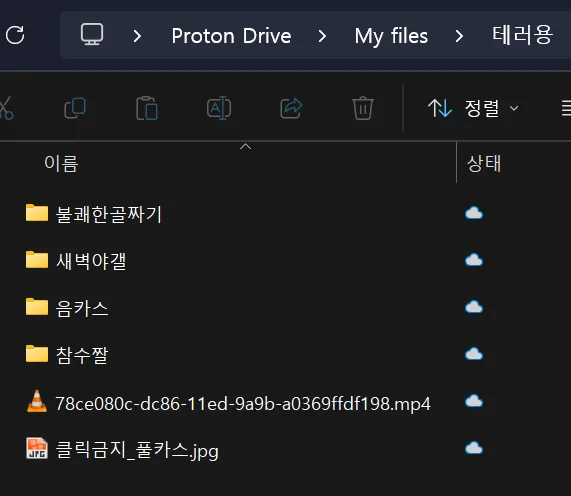Screen dimensions: 571x496
Task: Click the cloud status icon for 음카스
Action: pyautogui.click(x=474, y=307)
